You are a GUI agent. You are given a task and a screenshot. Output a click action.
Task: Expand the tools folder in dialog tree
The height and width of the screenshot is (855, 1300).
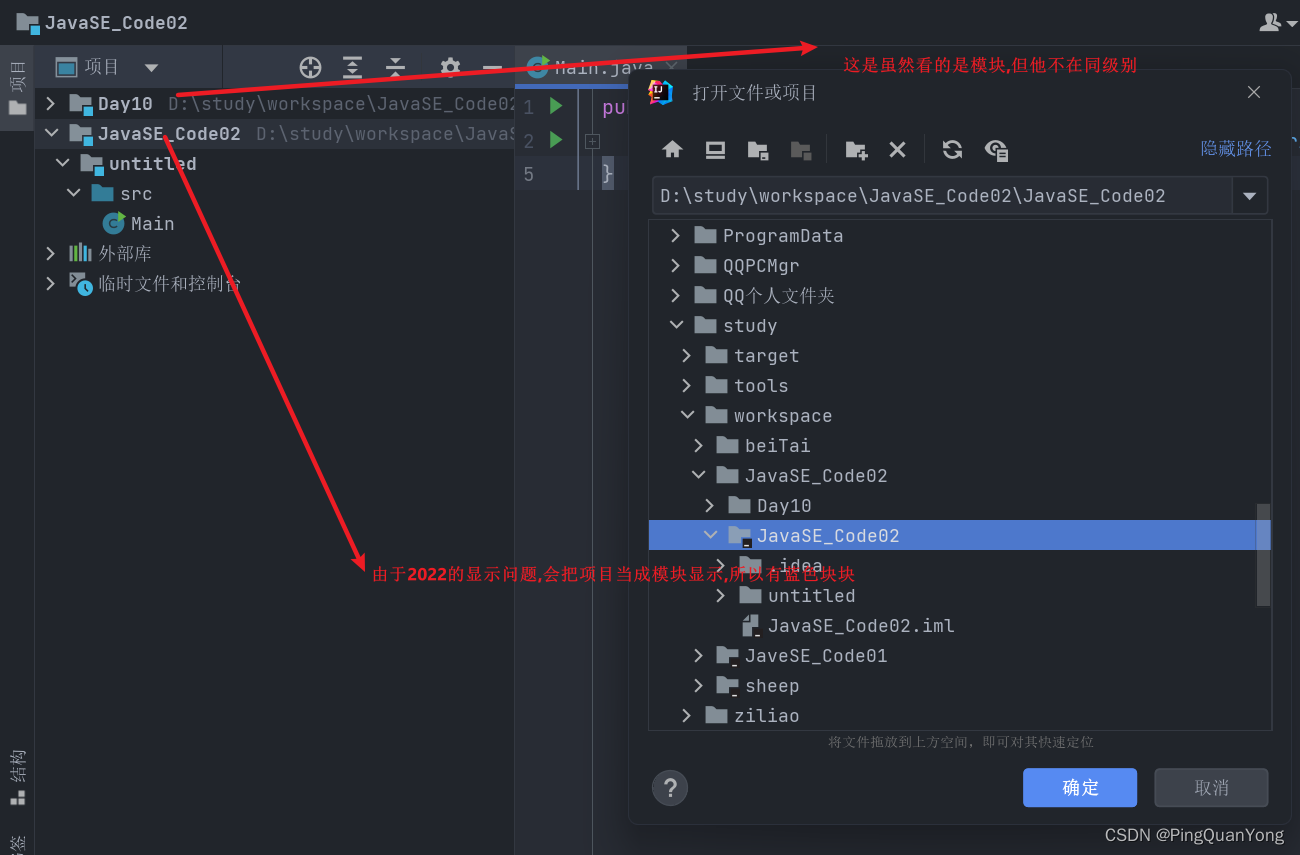tap(687, 385)
